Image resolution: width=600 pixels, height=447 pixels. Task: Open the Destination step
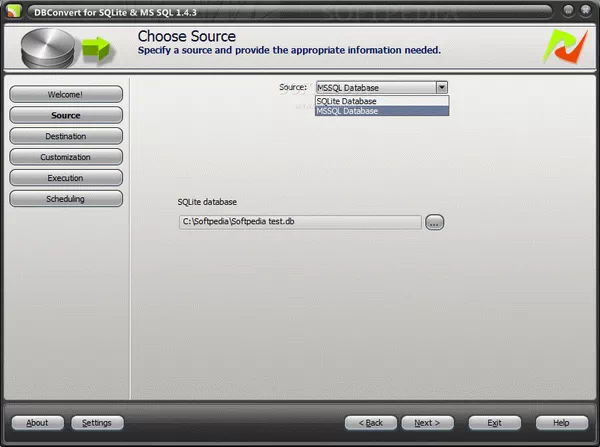coord(66,136)
